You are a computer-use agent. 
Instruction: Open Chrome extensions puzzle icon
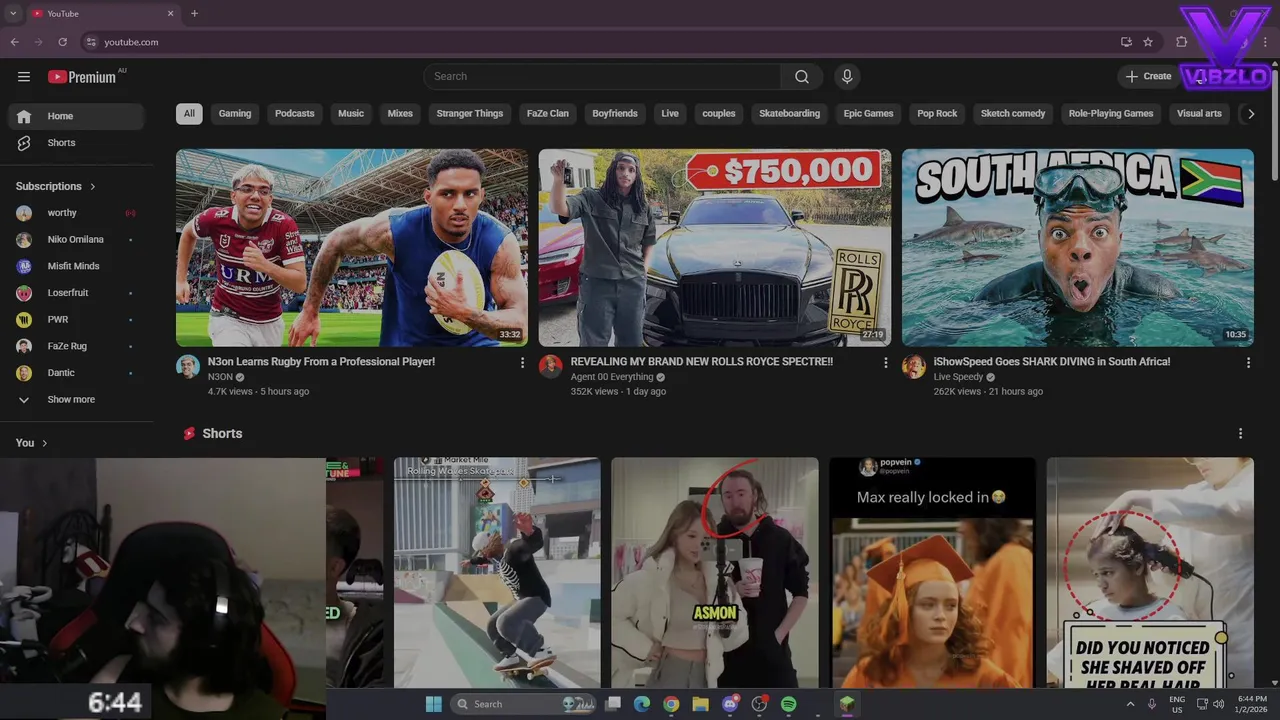point(1182,42)
